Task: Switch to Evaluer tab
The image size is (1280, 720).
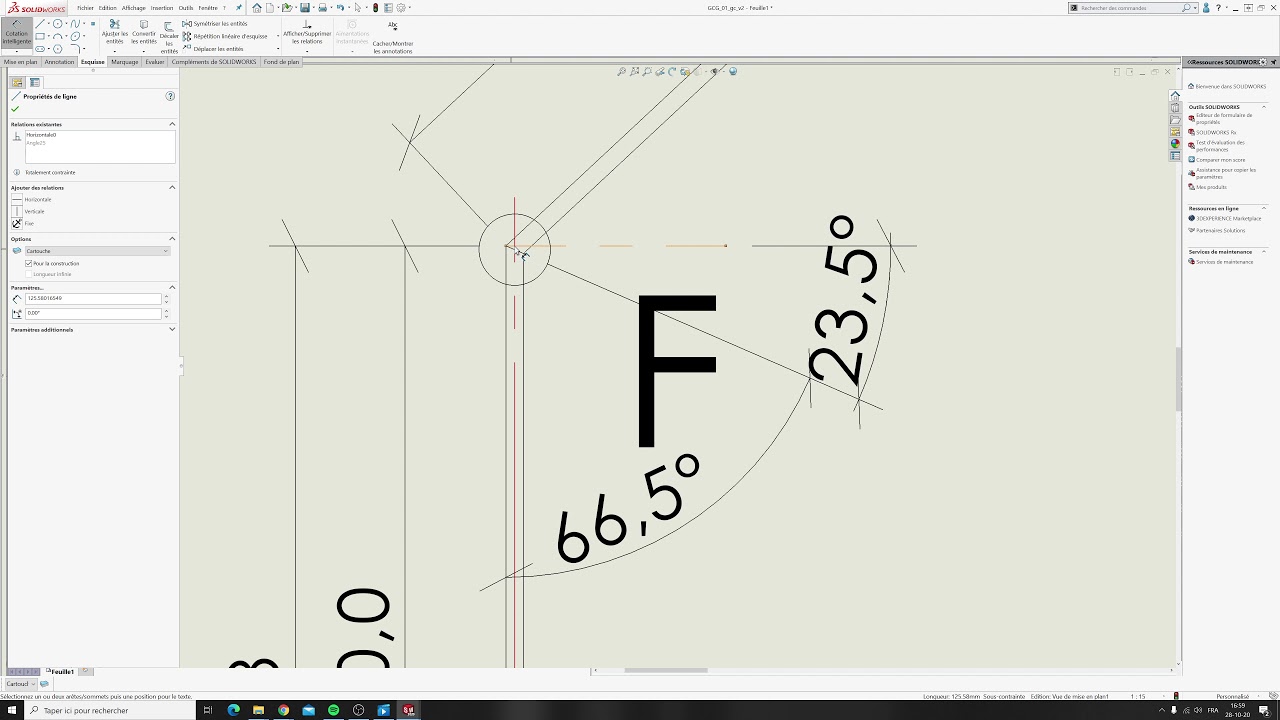Action: (154, 62)
